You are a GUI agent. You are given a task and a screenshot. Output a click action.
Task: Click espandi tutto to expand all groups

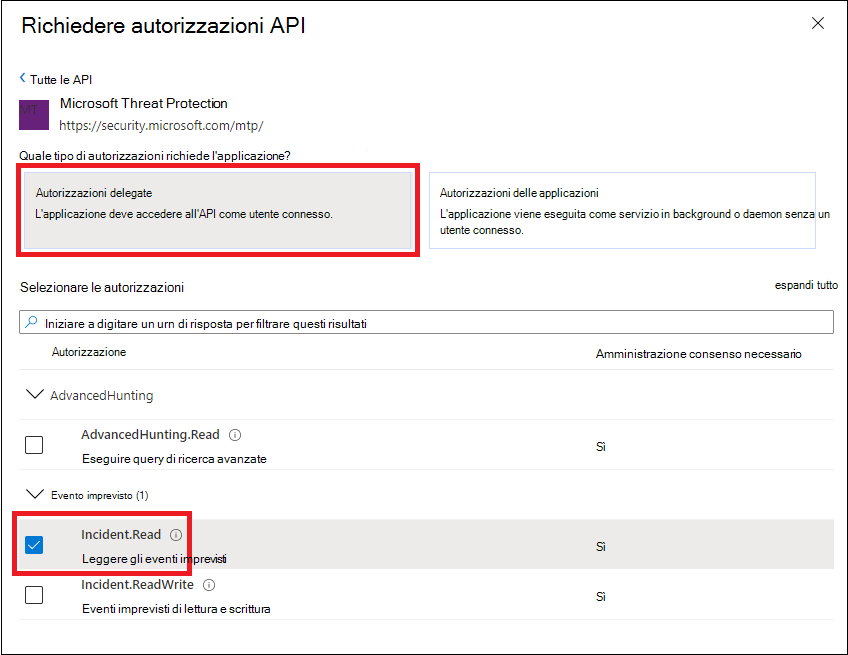806,285
